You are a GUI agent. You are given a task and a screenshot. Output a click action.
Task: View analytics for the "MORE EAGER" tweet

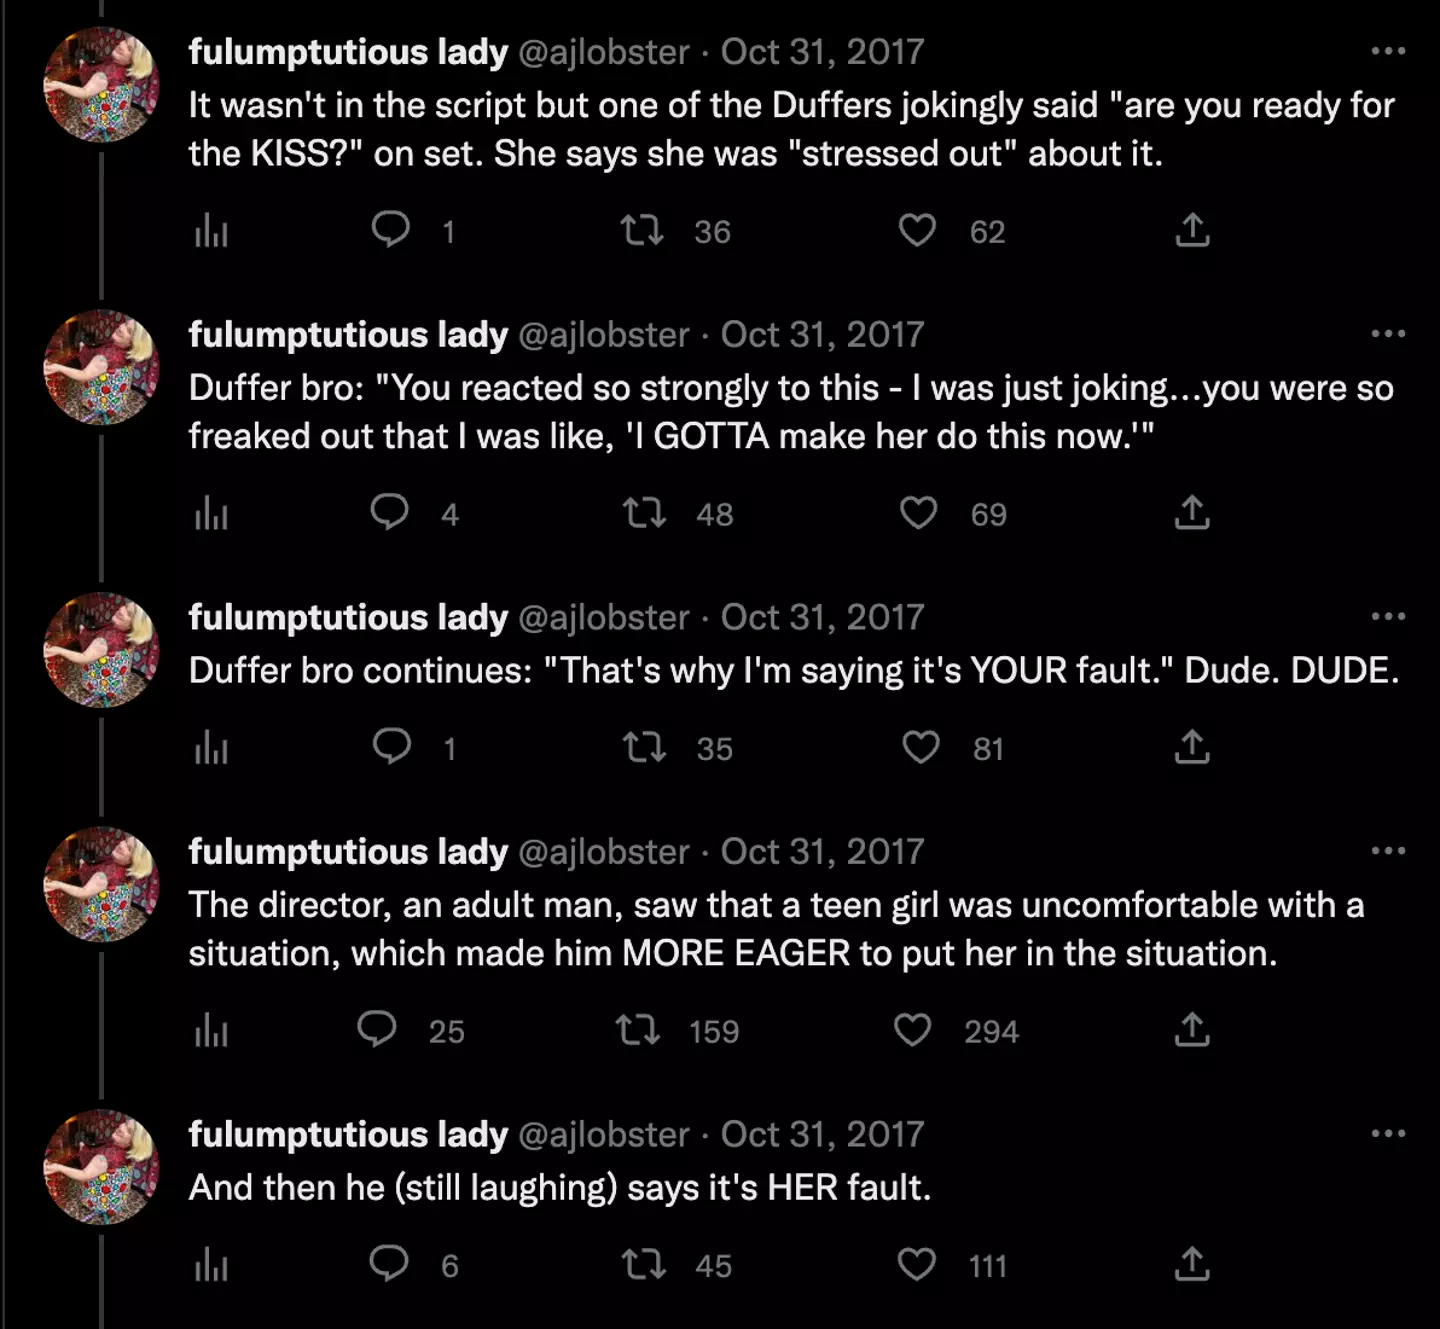pyautogui.click(x=211, y=1030)
